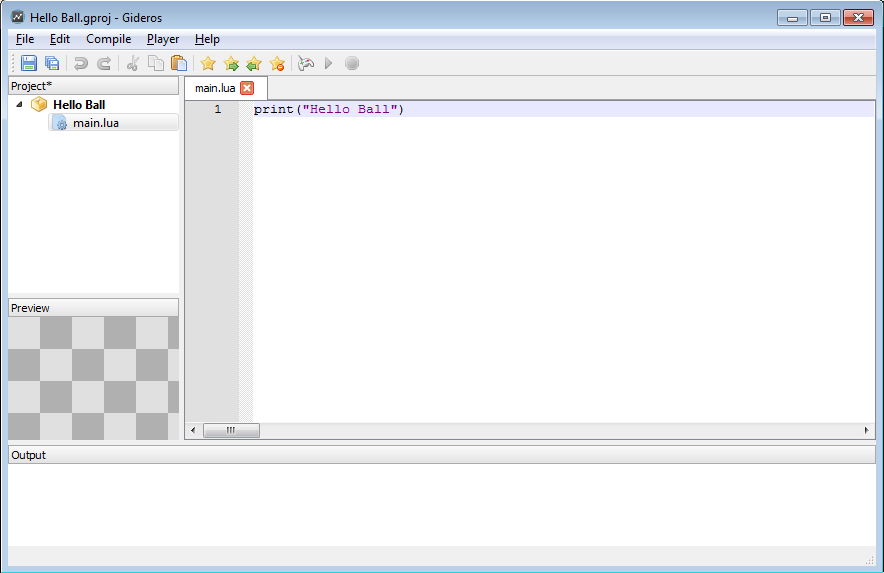Click the horizontal scrollbar thumb

tap(231, 430)
